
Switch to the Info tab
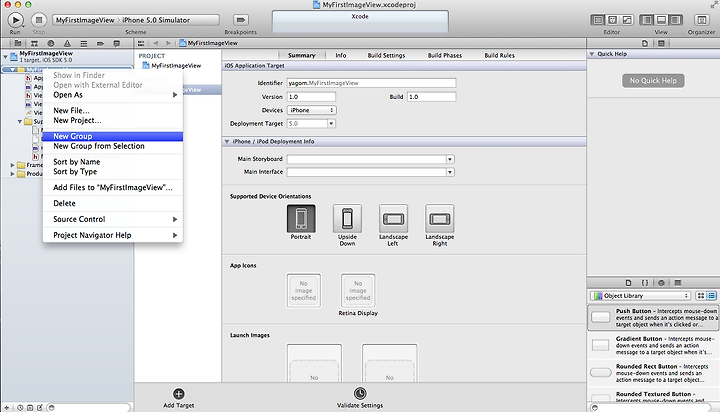pos(341,55)
